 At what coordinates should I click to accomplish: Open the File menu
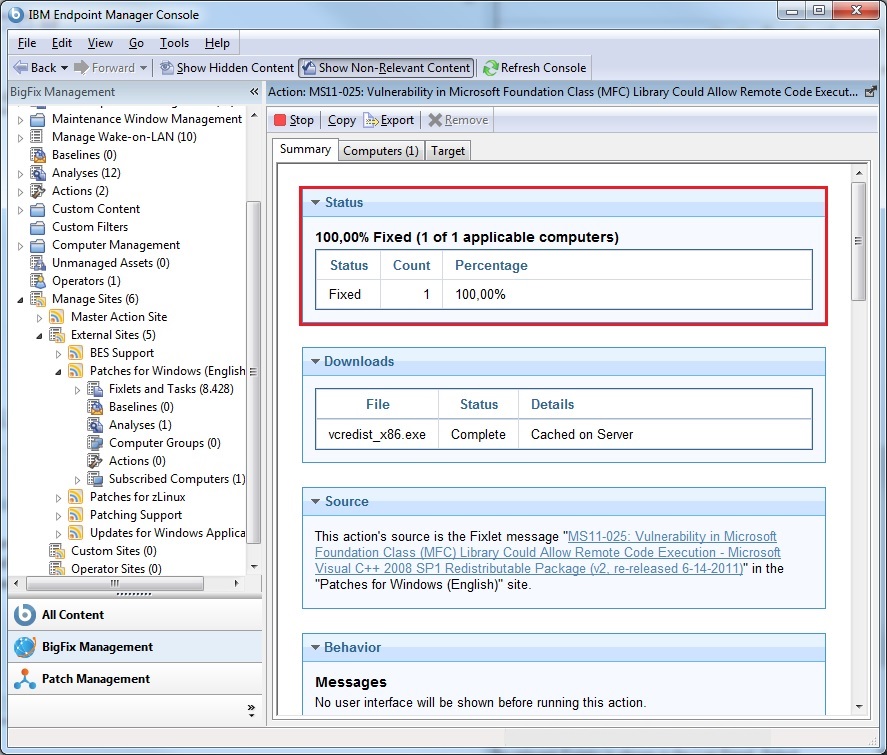27,43
